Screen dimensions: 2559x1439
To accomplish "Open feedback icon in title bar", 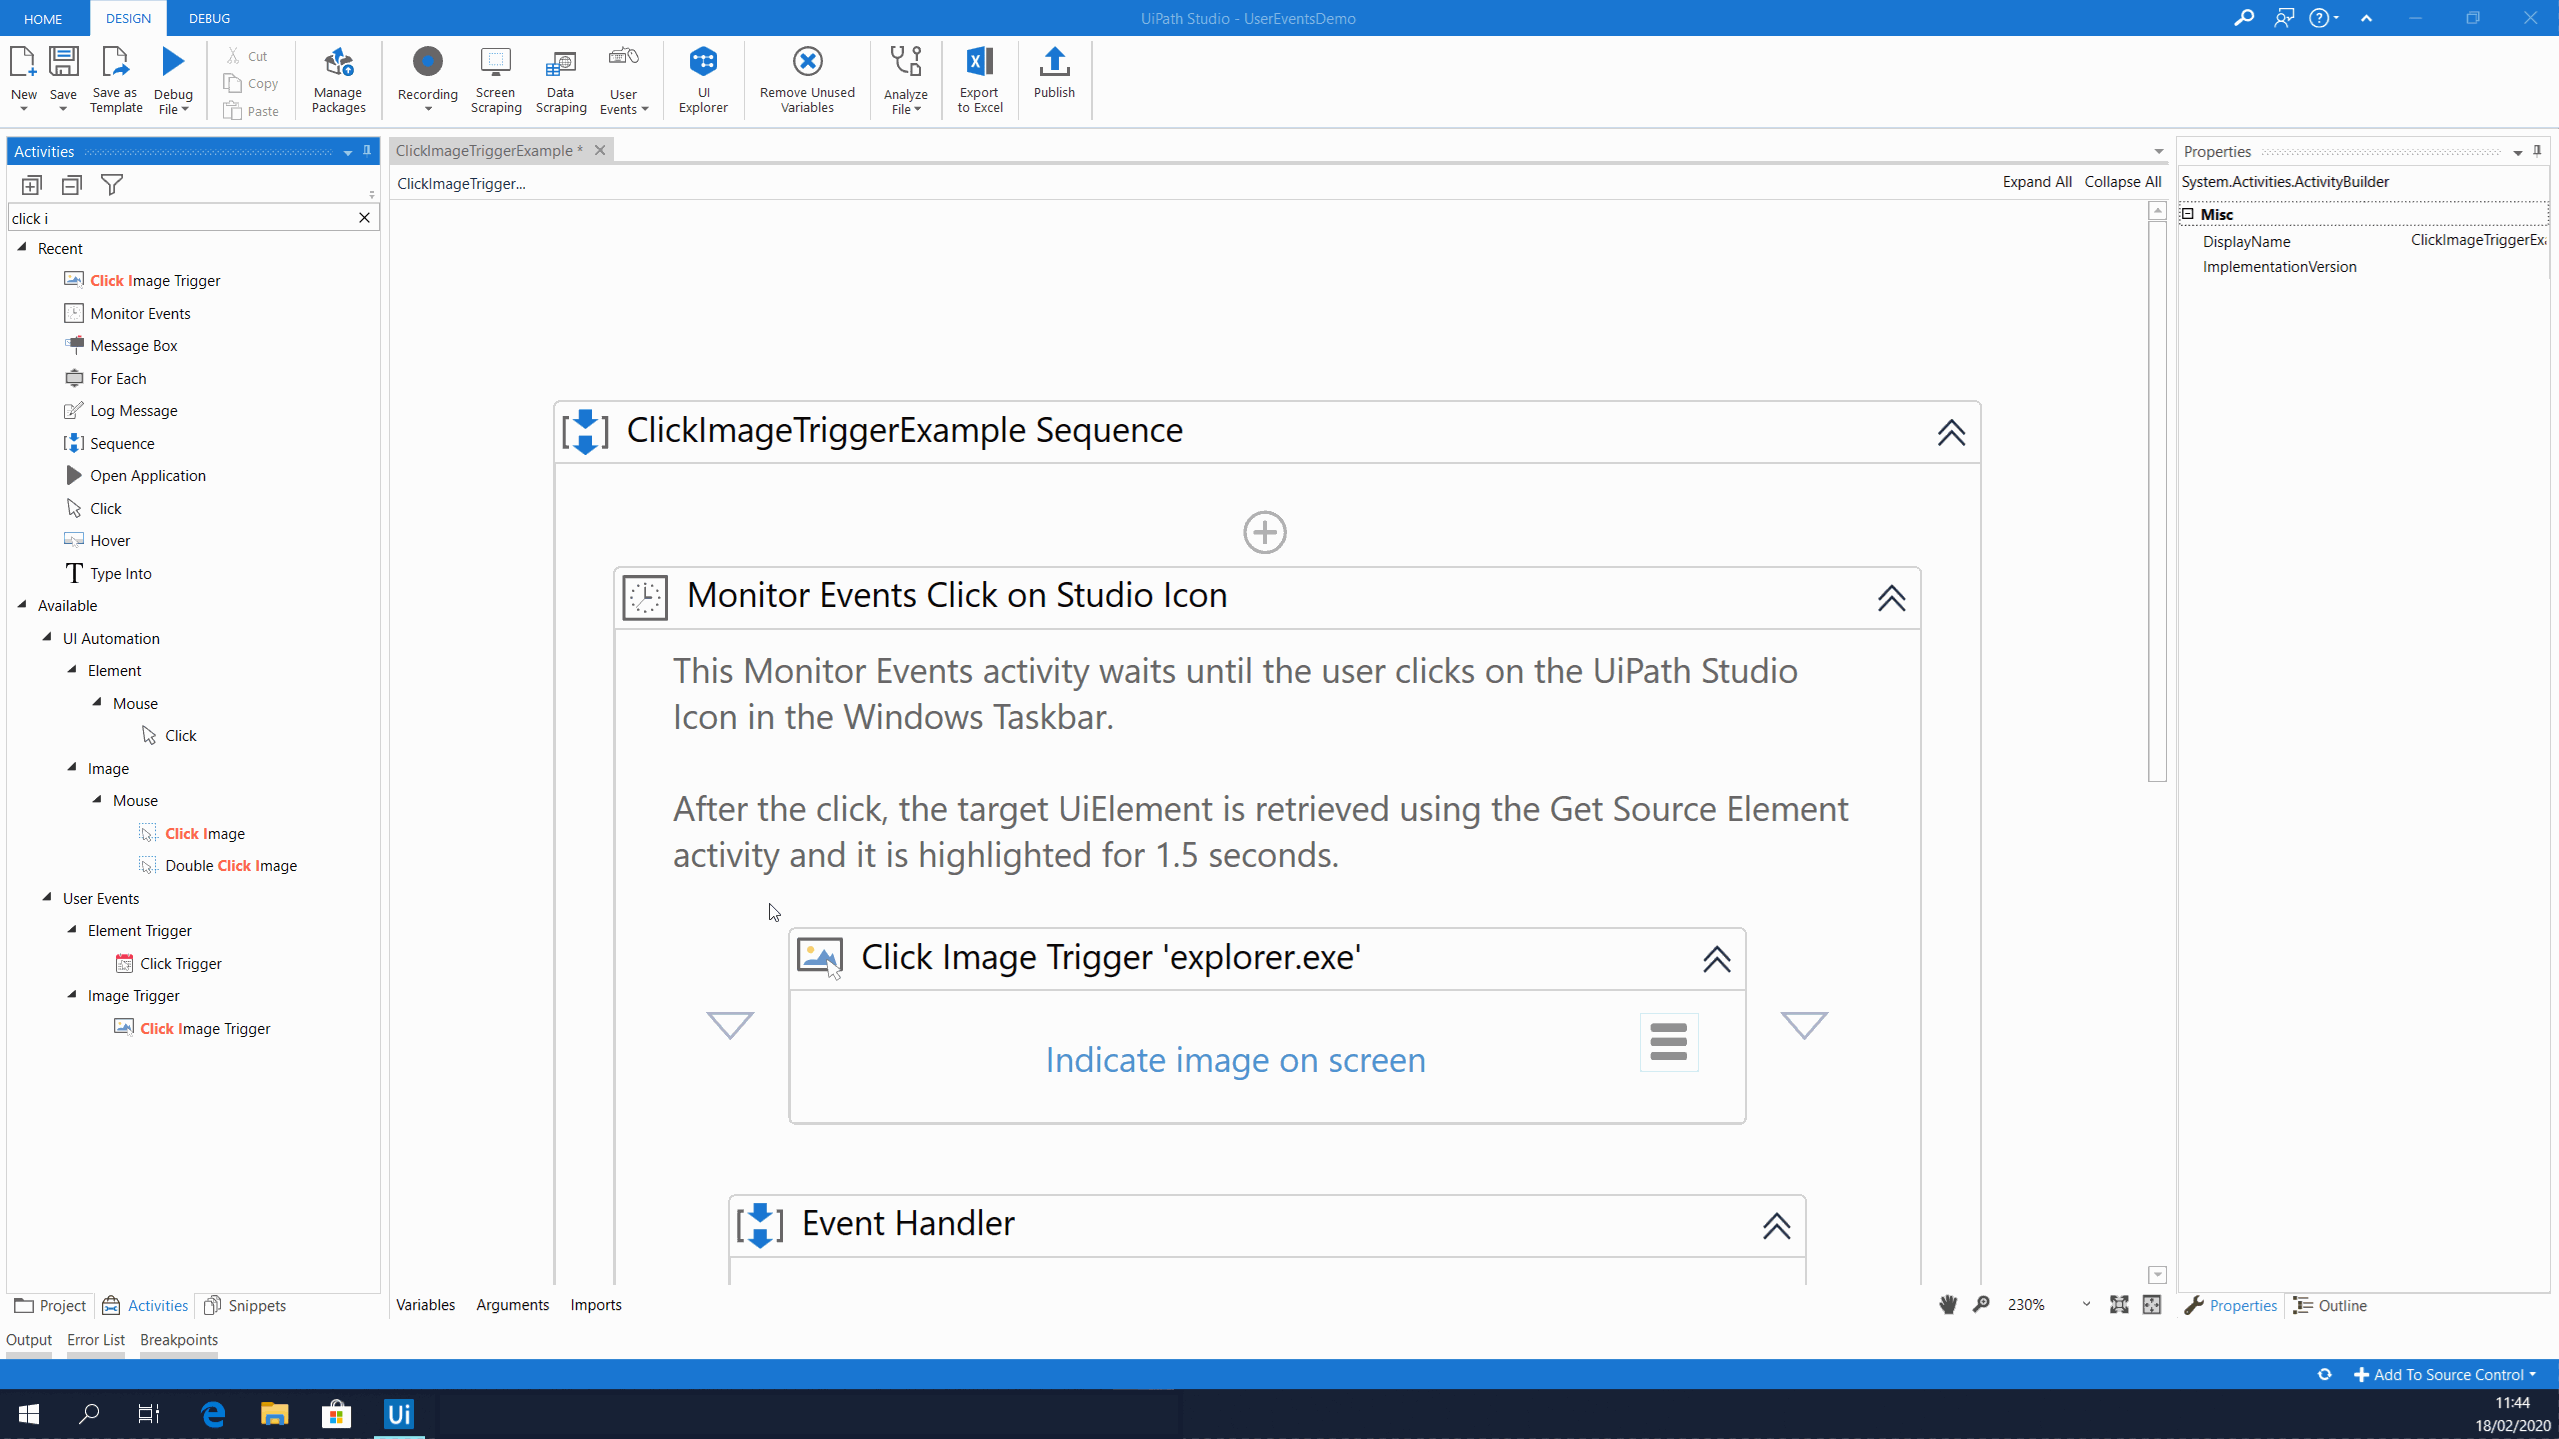I will [2283, 18].
